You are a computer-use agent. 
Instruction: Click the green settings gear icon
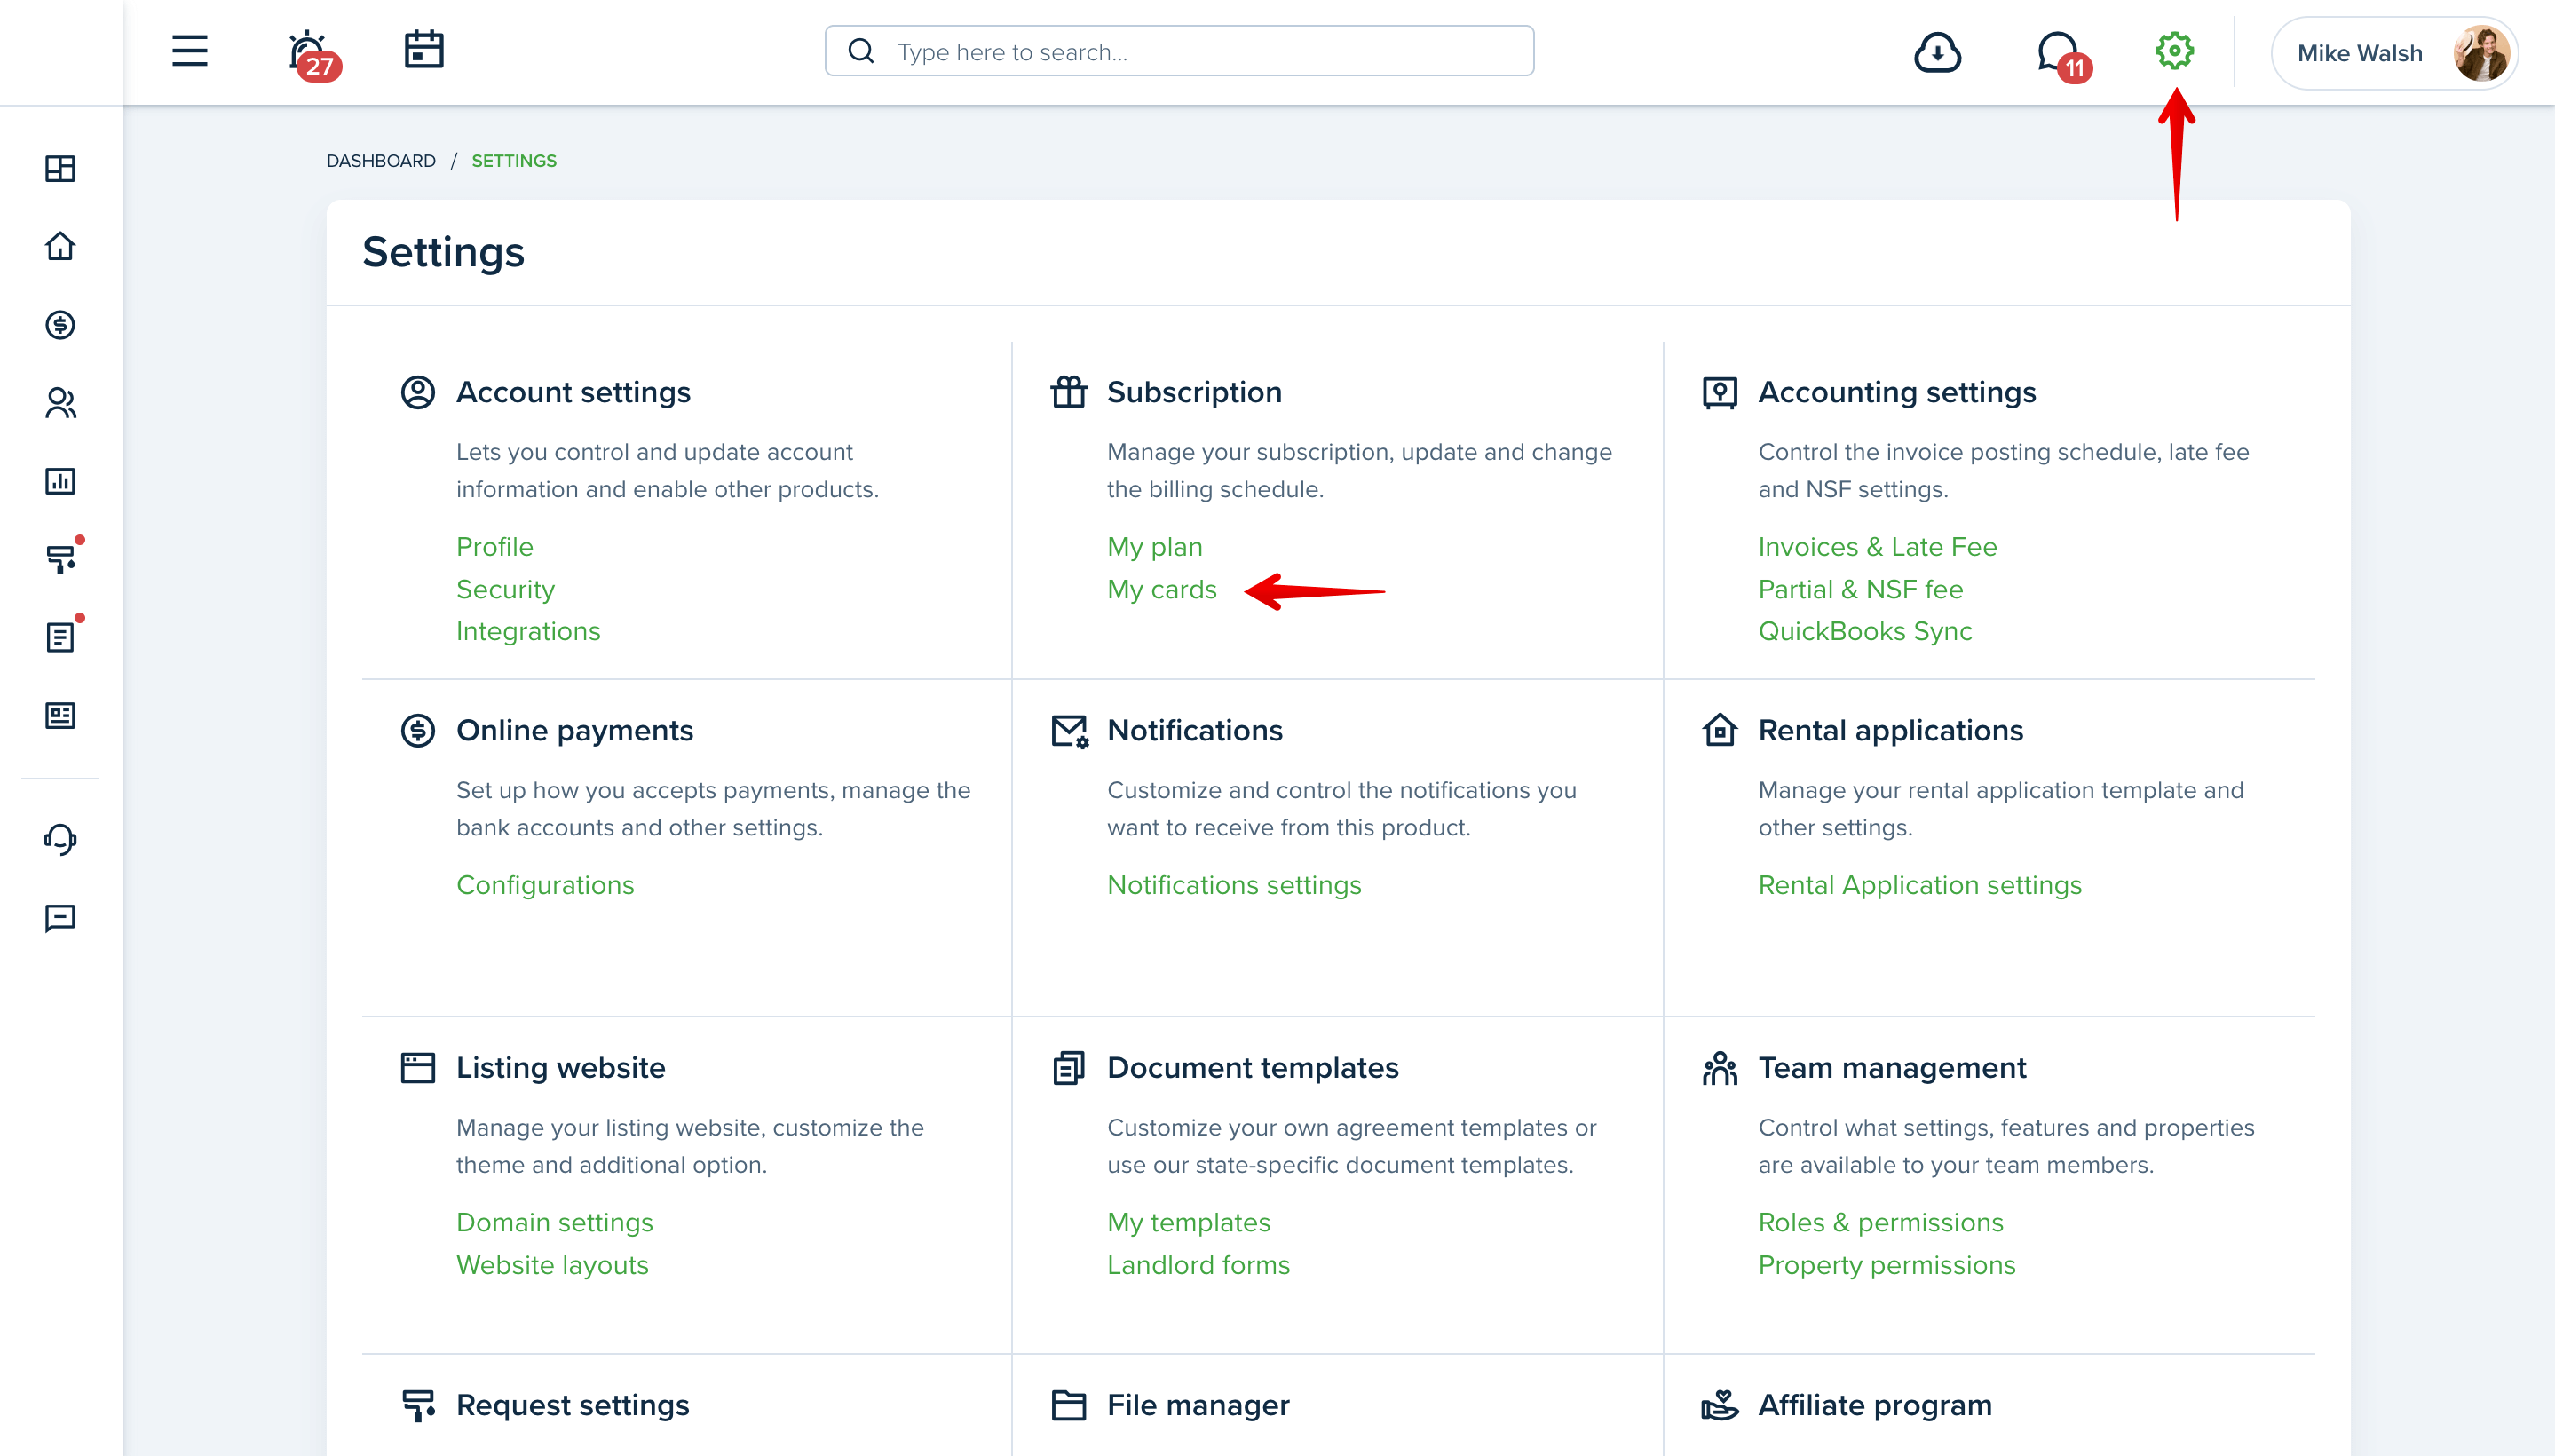pos(2174,51)
